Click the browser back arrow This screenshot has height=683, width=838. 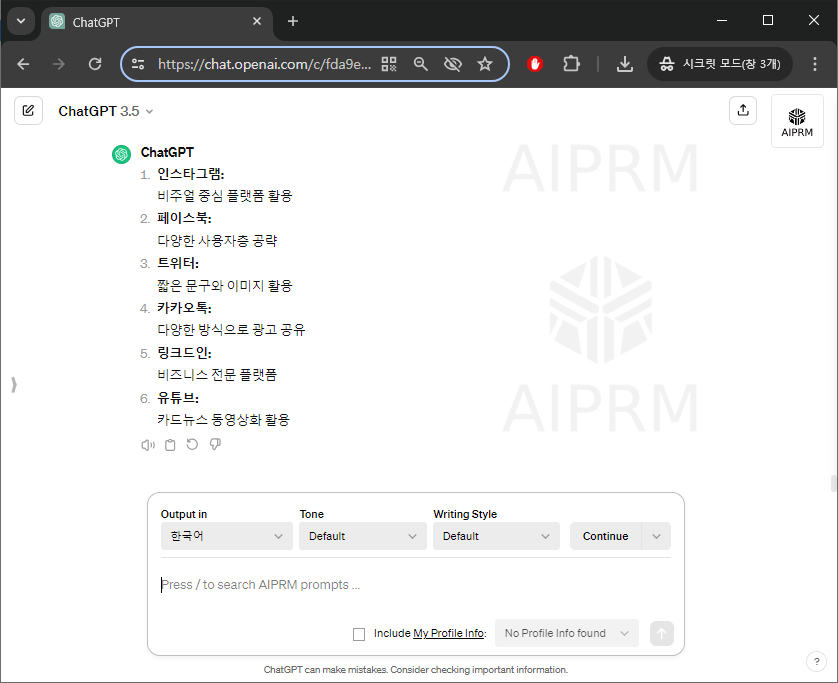coord(23,65)
